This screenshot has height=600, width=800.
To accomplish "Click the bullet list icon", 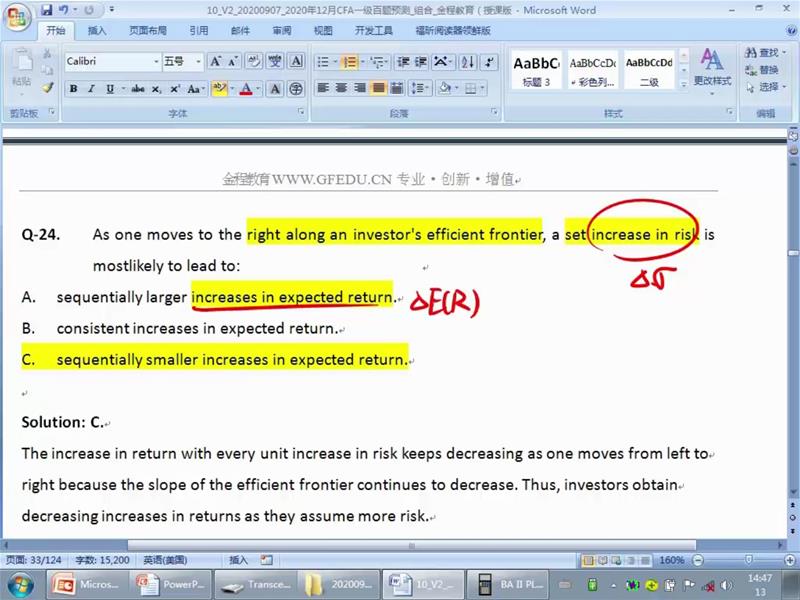I will 323,62.
